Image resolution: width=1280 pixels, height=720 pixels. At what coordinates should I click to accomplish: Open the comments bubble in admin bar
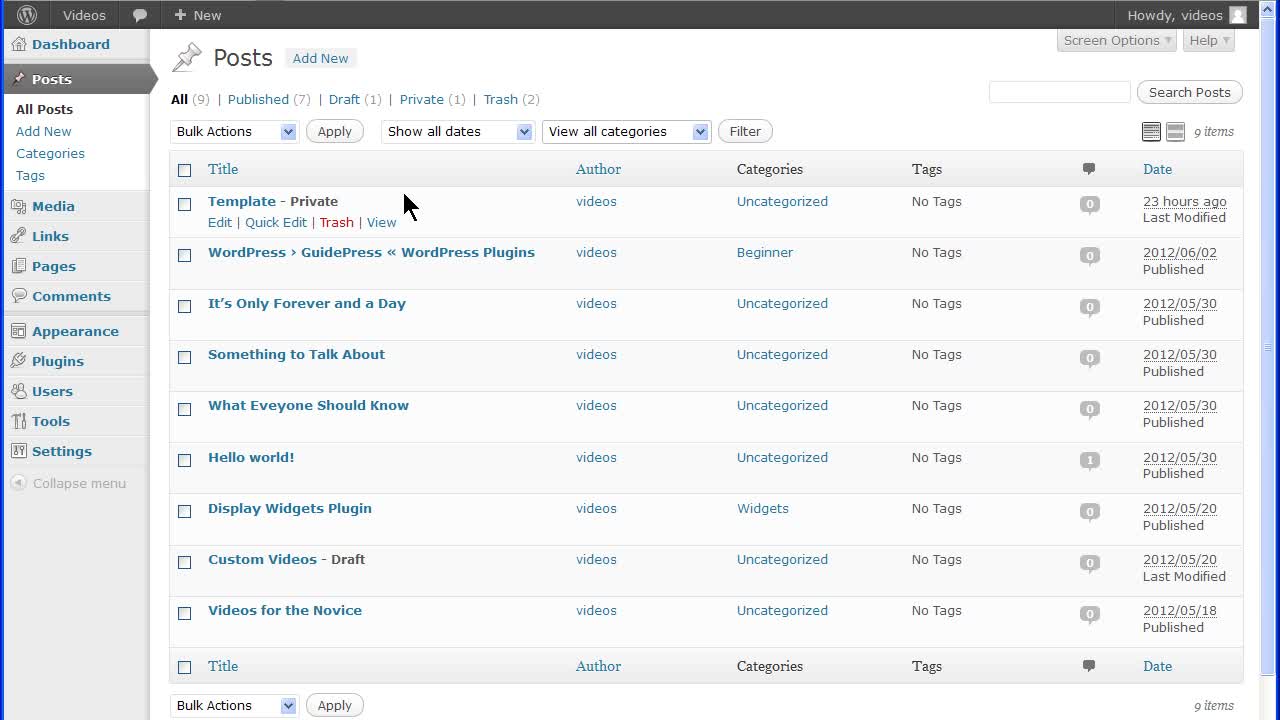[140, 15]
